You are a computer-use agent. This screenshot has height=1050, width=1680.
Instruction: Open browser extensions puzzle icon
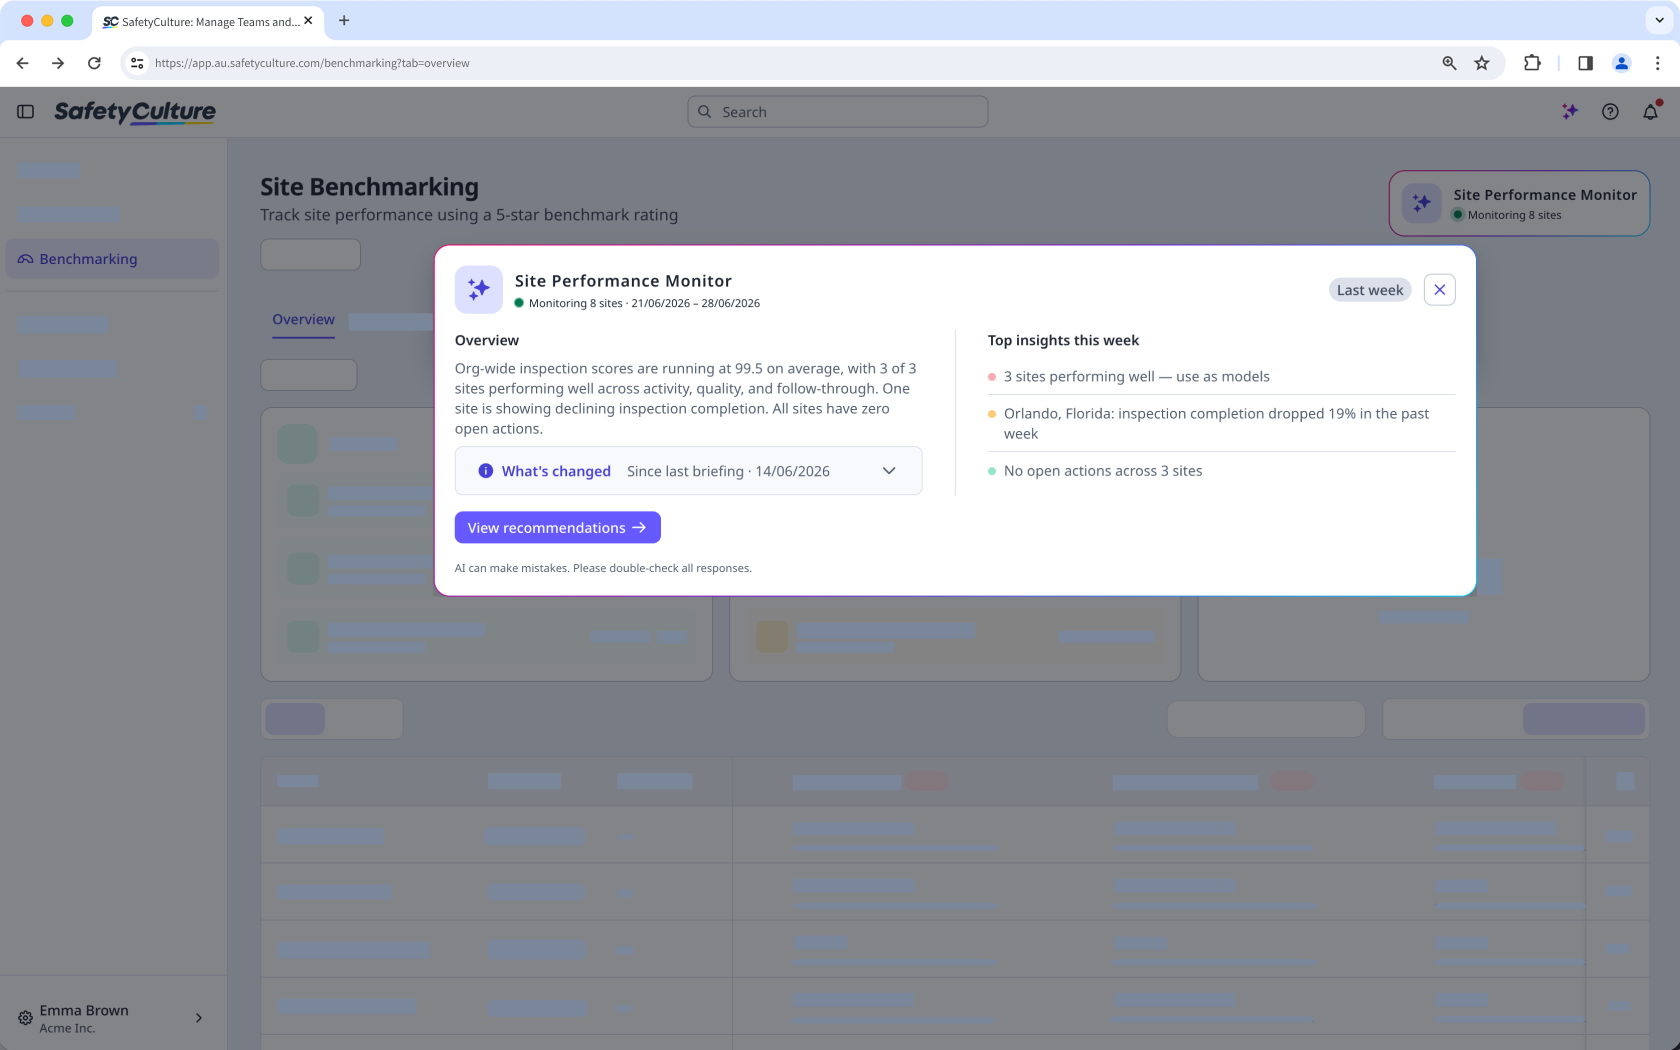point(1532,63)
